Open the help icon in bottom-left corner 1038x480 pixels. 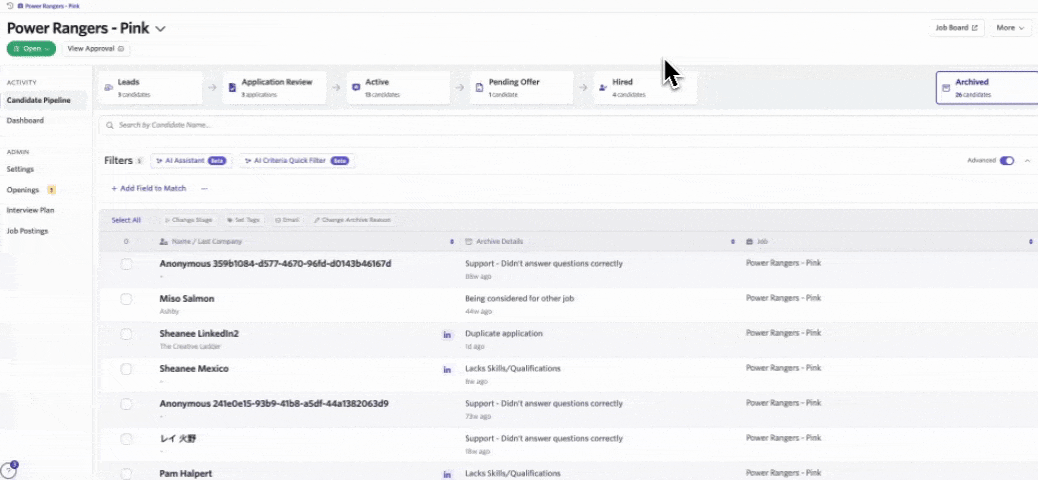pyautogui.click(x=9, y=470)
